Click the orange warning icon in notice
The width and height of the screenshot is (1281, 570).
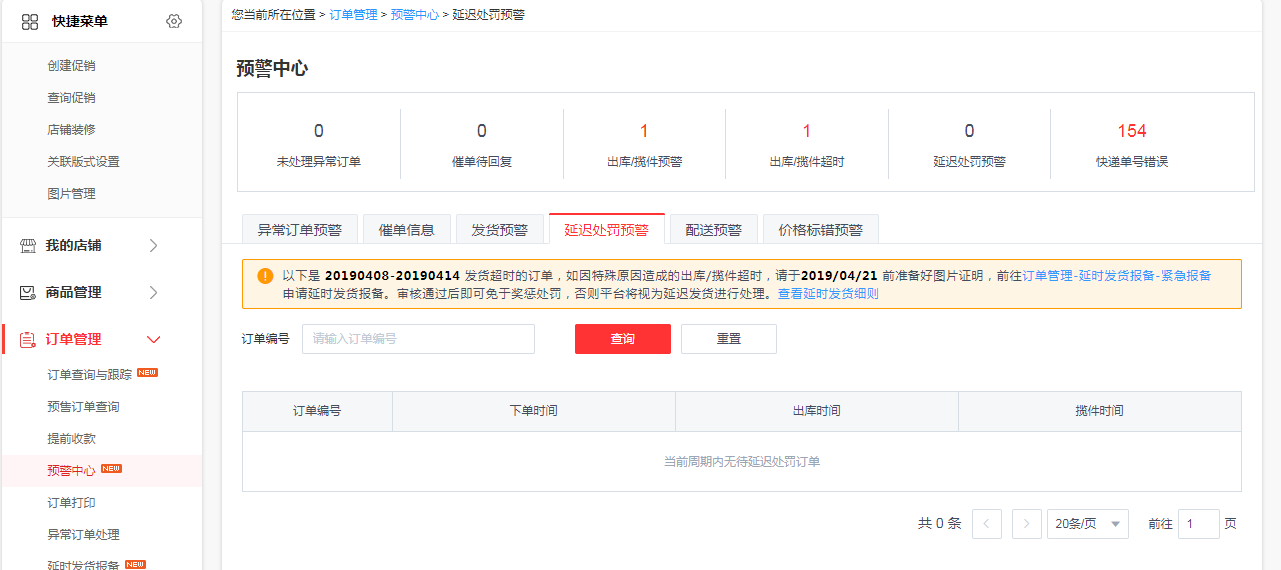click(264, 276)
